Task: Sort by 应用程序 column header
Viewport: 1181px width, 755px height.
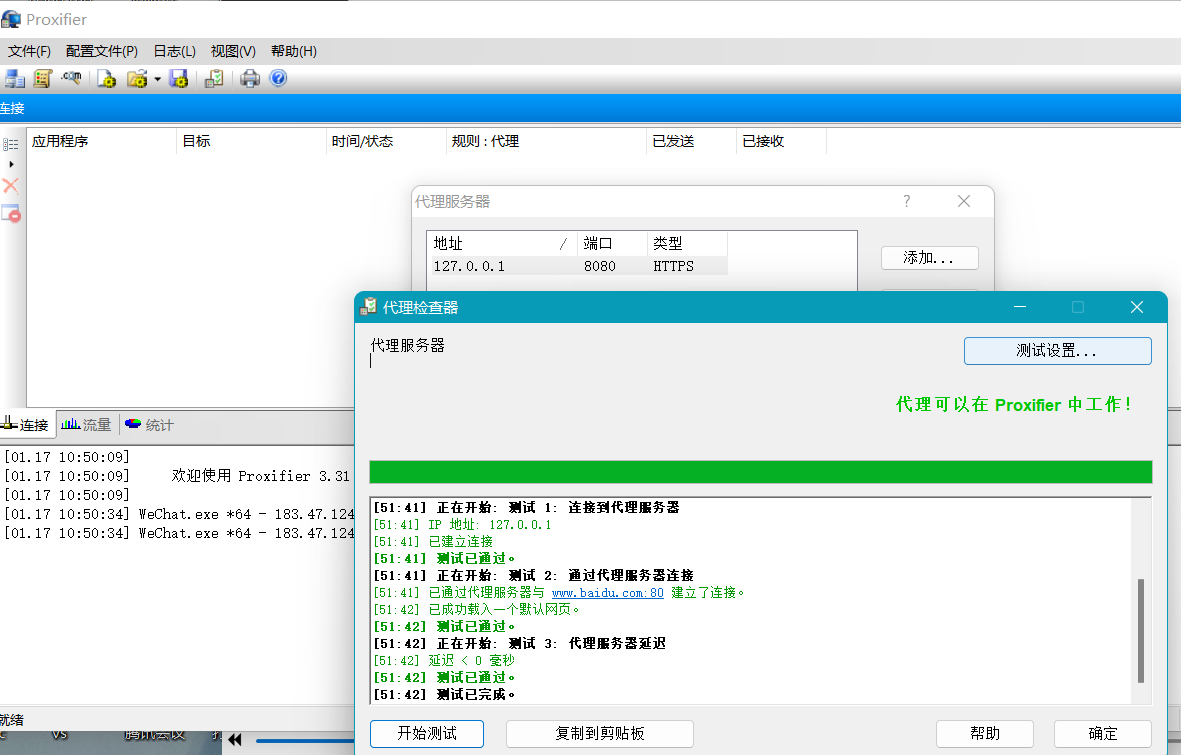Action: tap(102, 141)
